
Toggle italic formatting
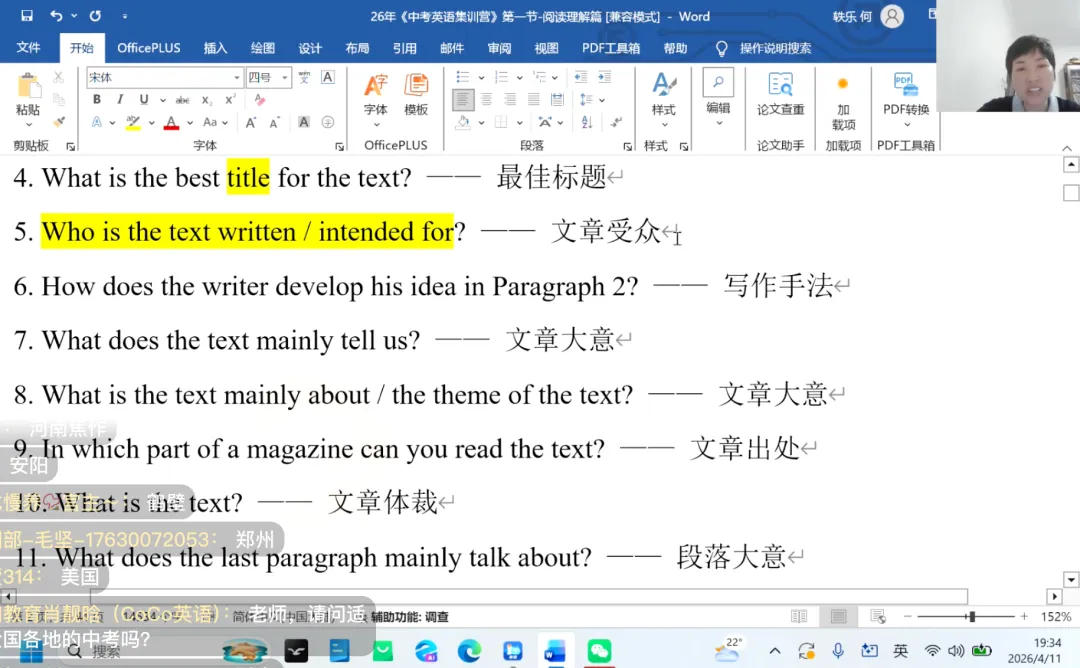tap(120, 98)
